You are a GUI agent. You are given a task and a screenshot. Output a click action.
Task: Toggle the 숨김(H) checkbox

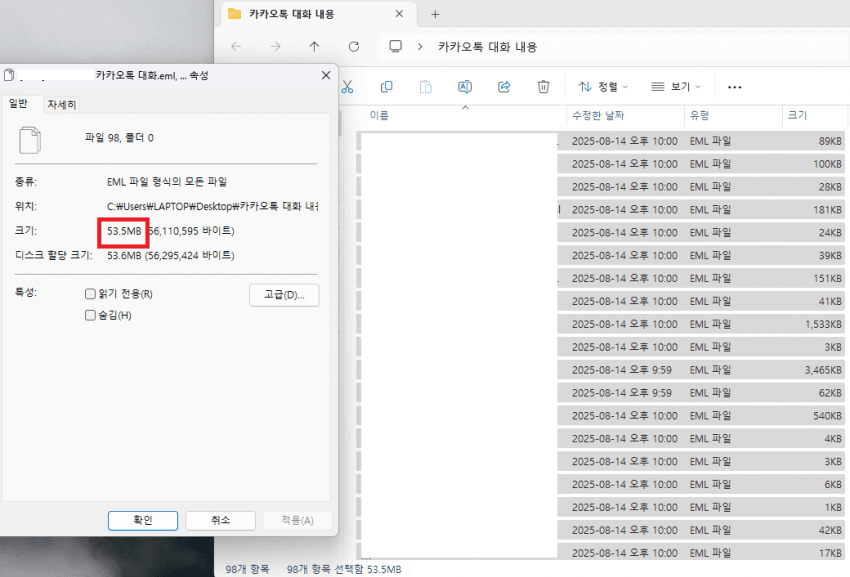pyautogui.click(x=92, y=316)
